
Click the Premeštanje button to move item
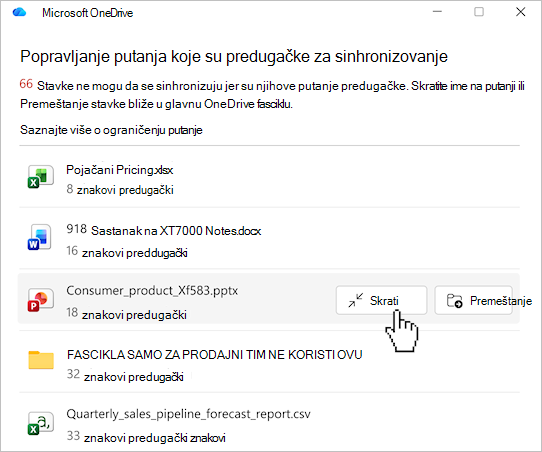[x=474, y=300]
